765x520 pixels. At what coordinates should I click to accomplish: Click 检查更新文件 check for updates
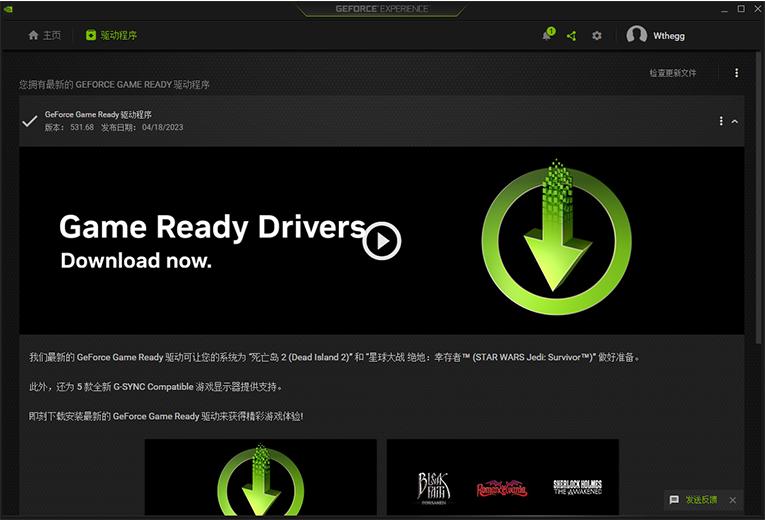pyautogui.click(x=672, y=73)
